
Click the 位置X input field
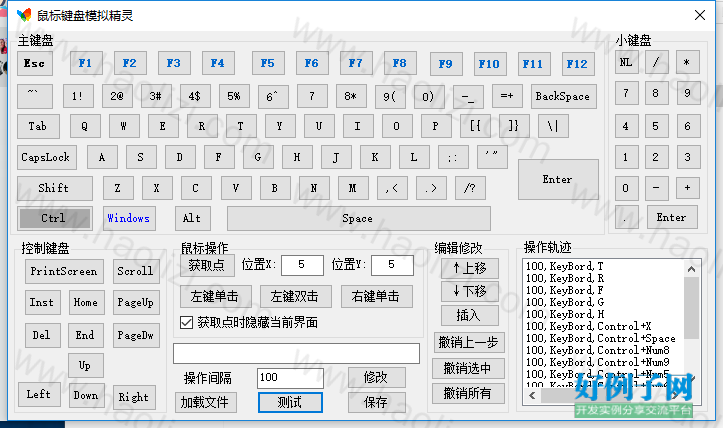click(302, 265)
